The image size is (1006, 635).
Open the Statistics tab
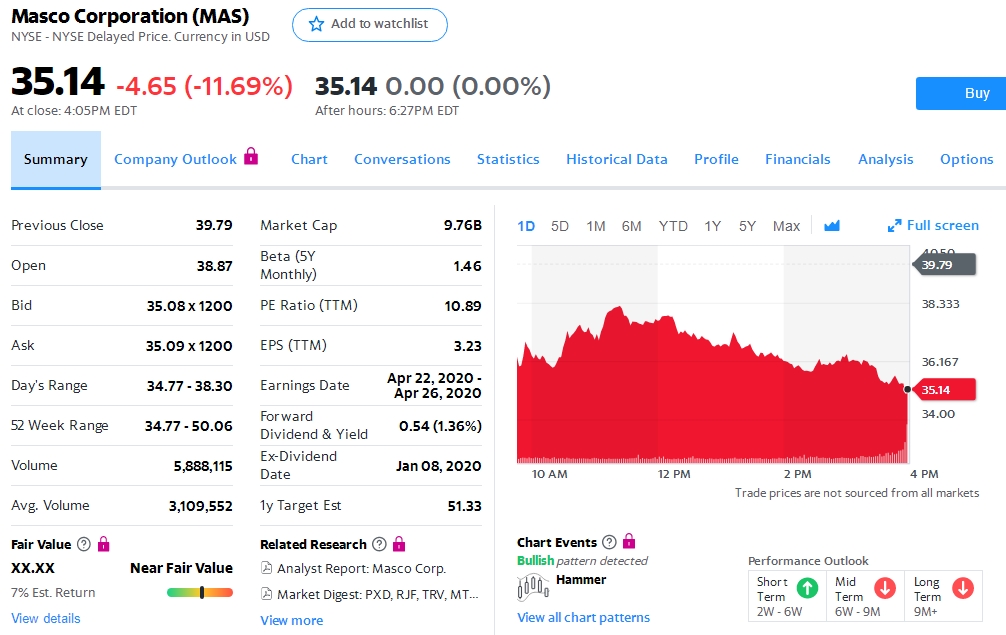(x=508, y=159)
